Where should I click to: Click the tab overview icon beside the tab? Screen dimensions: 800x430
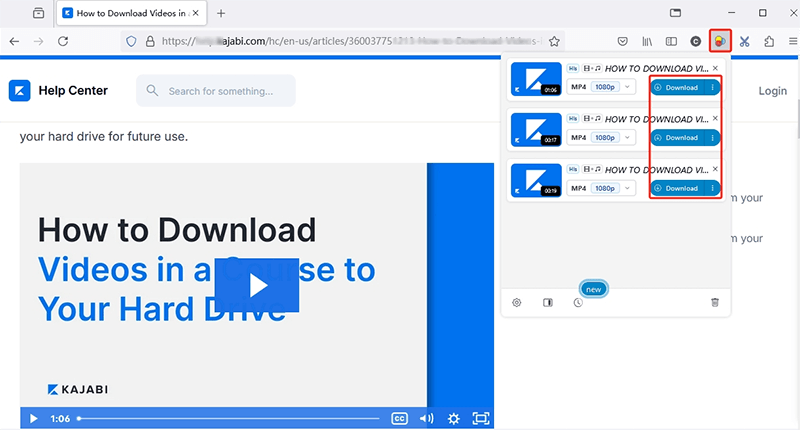pos(38,13)
